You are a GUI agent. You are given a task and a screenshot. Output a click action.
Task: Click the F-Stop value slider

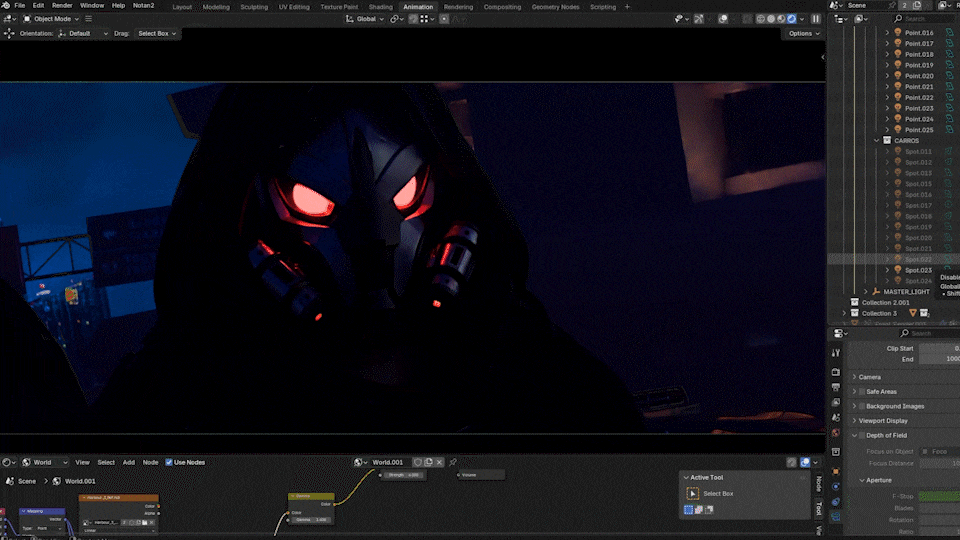point(940,497)
